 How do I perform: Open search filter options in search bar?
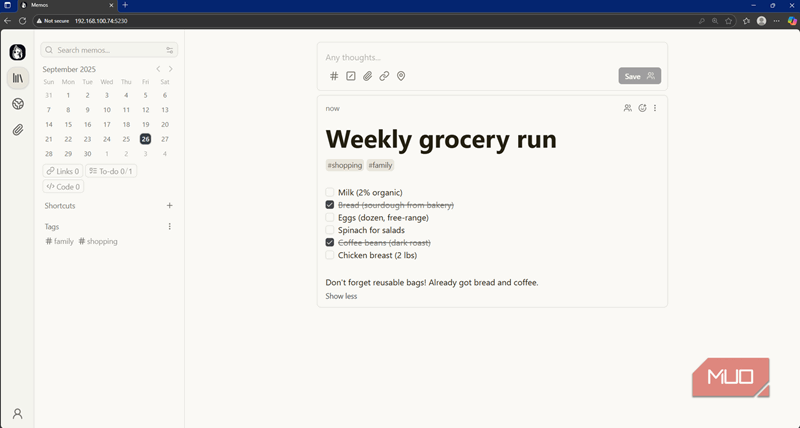(x=170, y=50)
